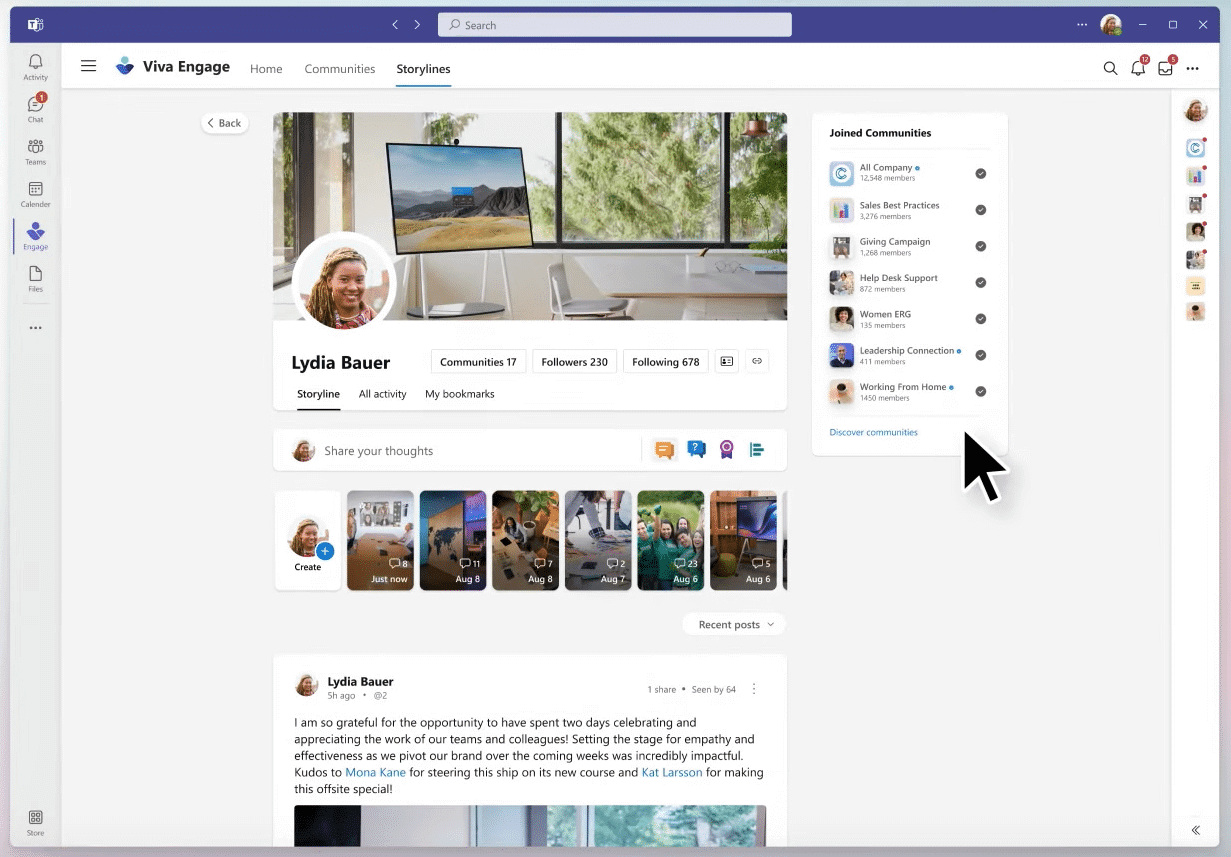Open Sales Best Practices shortcut in right rail
Viewport: 1231px width, 857px height.
(x=1195, y=176)
